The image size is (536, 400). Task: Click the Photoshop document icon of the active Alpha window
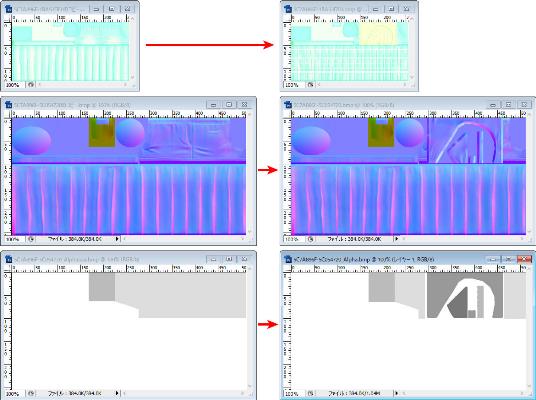click(288, 259)
